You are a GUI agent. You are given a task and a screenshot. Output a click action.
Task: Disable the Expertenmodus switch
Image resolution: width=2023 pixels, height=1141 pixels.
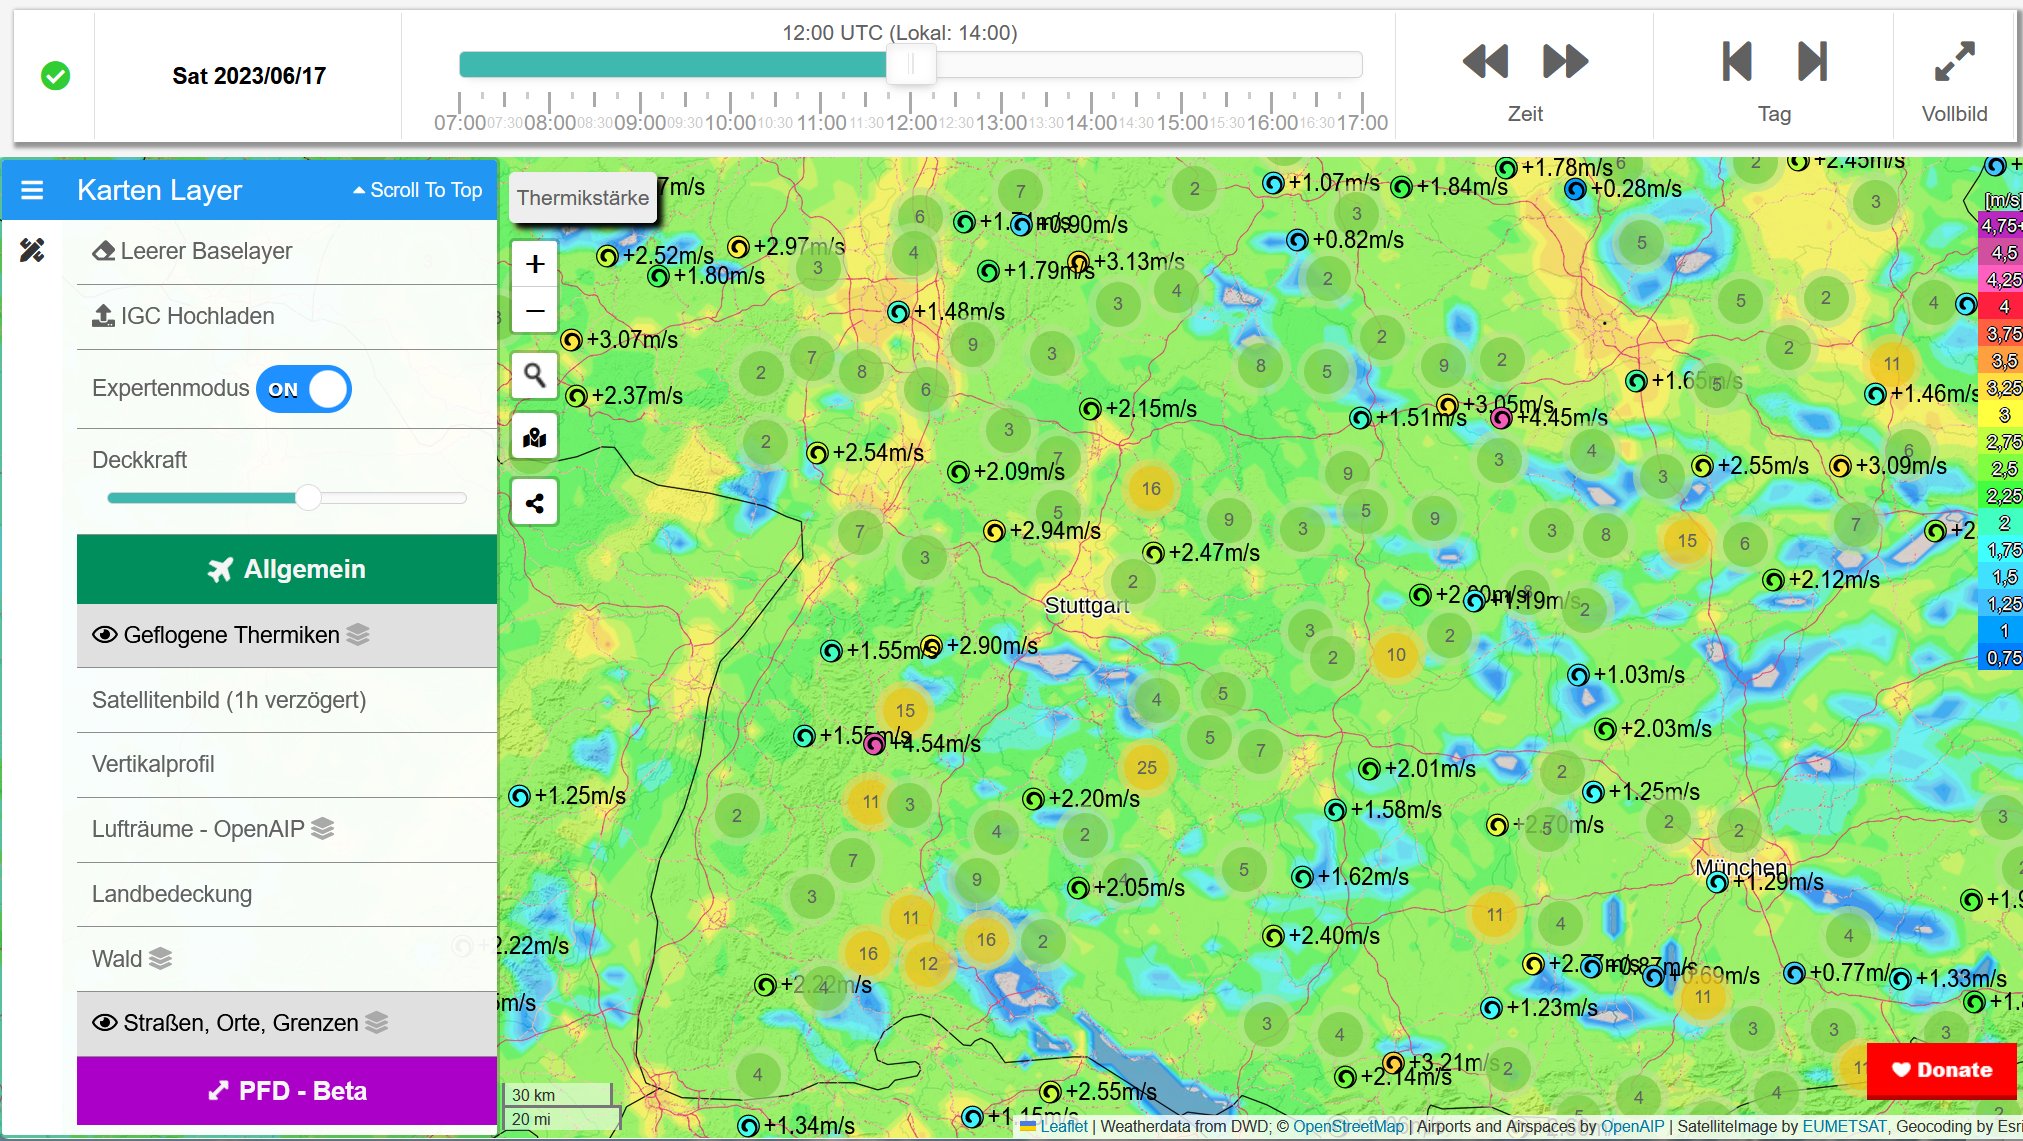pos(304,388)
